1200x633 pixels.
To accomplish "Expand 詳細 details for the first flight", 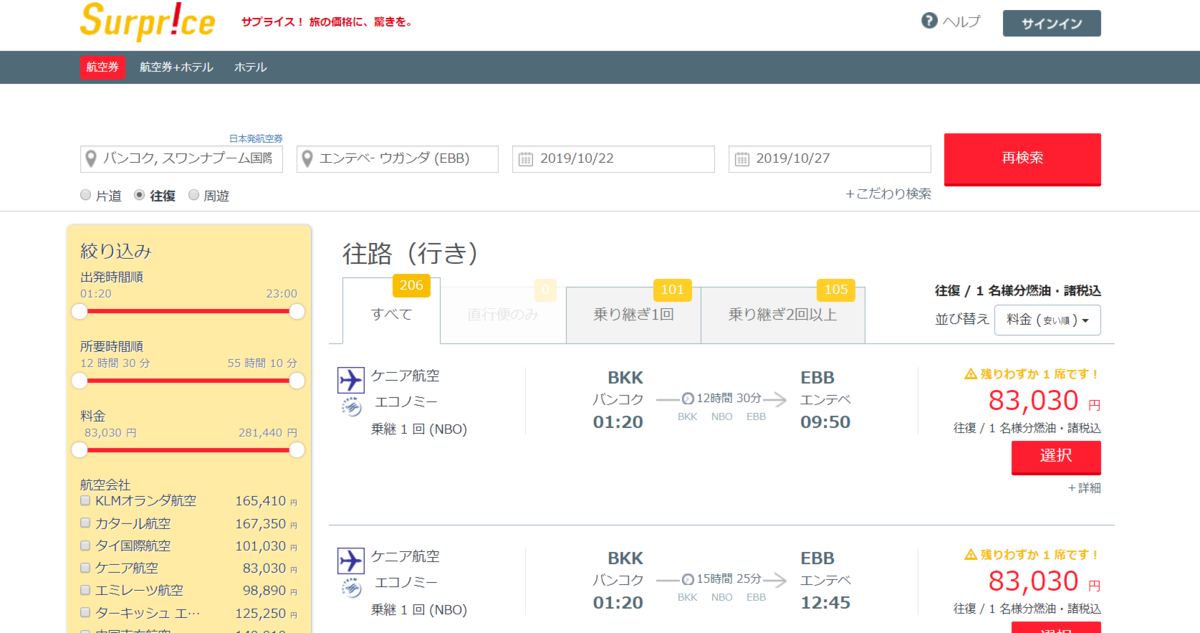I will 1084,488.
